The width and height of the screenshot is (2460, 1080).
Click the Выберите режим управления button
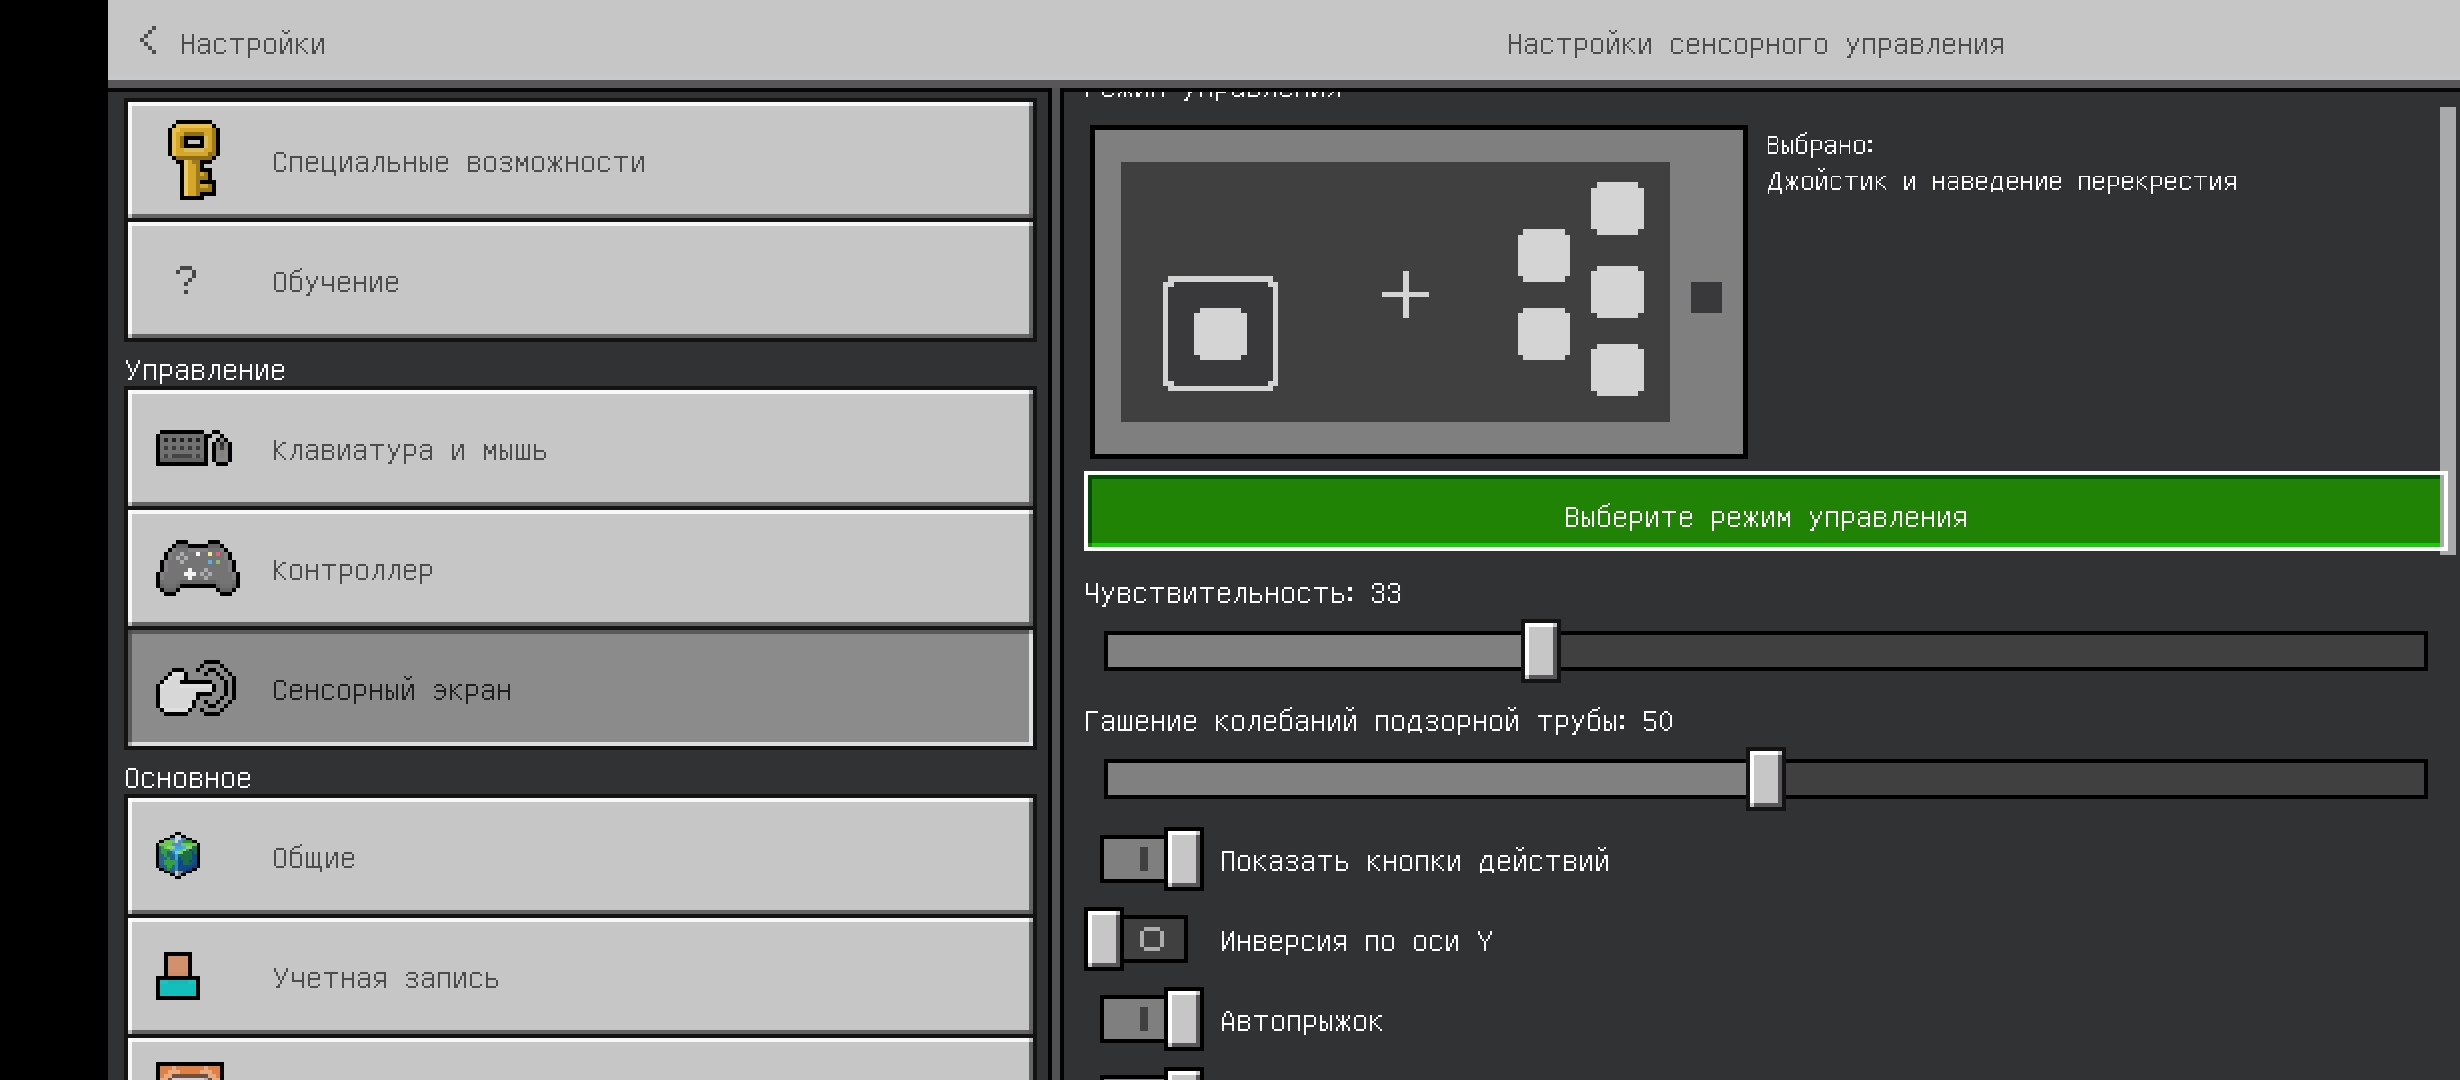tap(1765, 512)
